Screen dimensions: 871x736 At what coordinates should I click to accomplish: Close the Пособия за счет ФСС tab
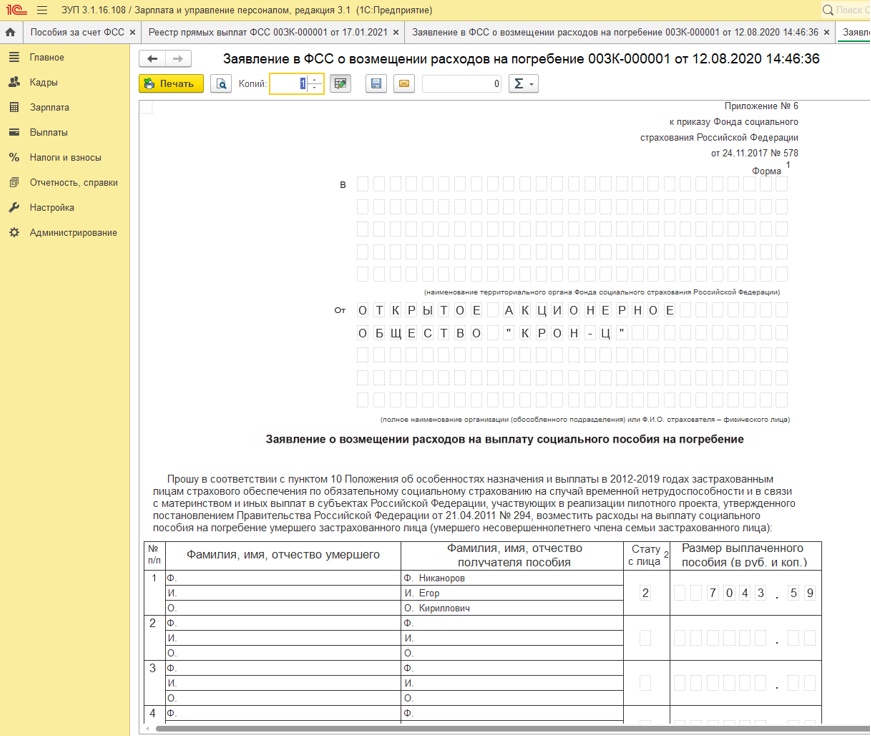coord(132,33)
